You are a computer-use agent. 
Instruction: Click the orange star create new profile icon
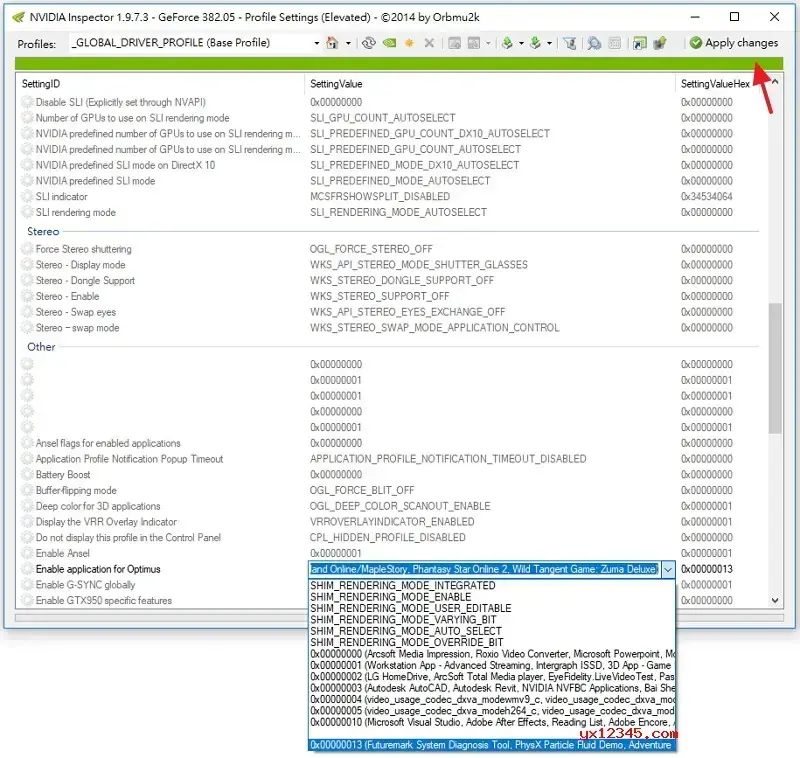pos(409,43)
